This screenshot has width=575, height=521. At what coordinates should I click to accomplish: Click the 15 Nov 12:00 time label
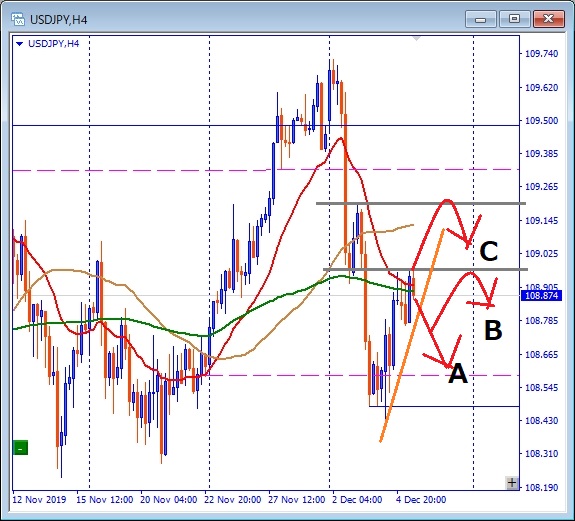tap(105, 500)
